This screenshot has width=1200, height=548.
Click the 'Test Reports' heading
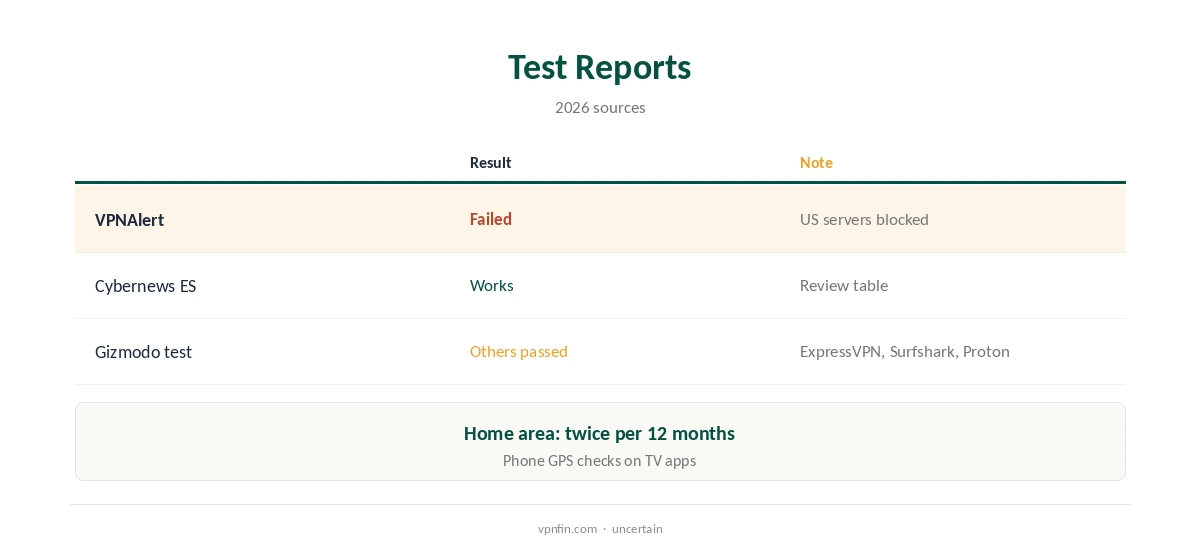pos(599,67)
